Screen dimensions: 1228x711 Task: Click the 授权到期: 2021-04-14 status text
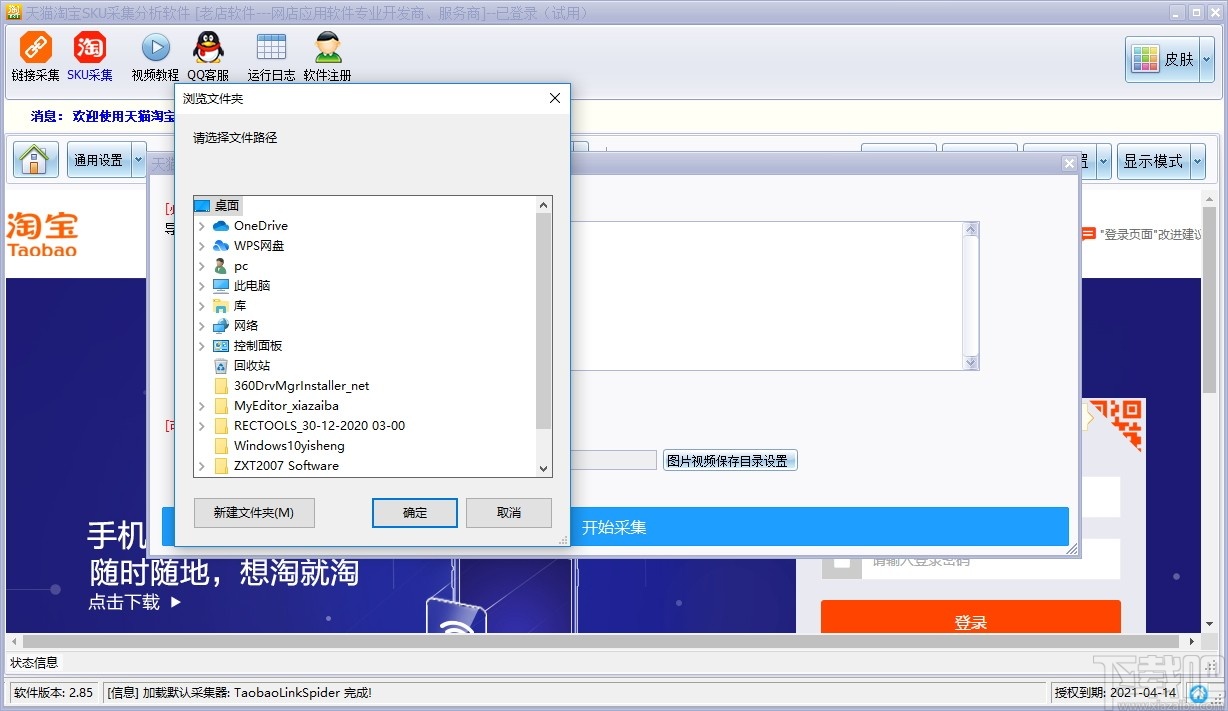1115,692
